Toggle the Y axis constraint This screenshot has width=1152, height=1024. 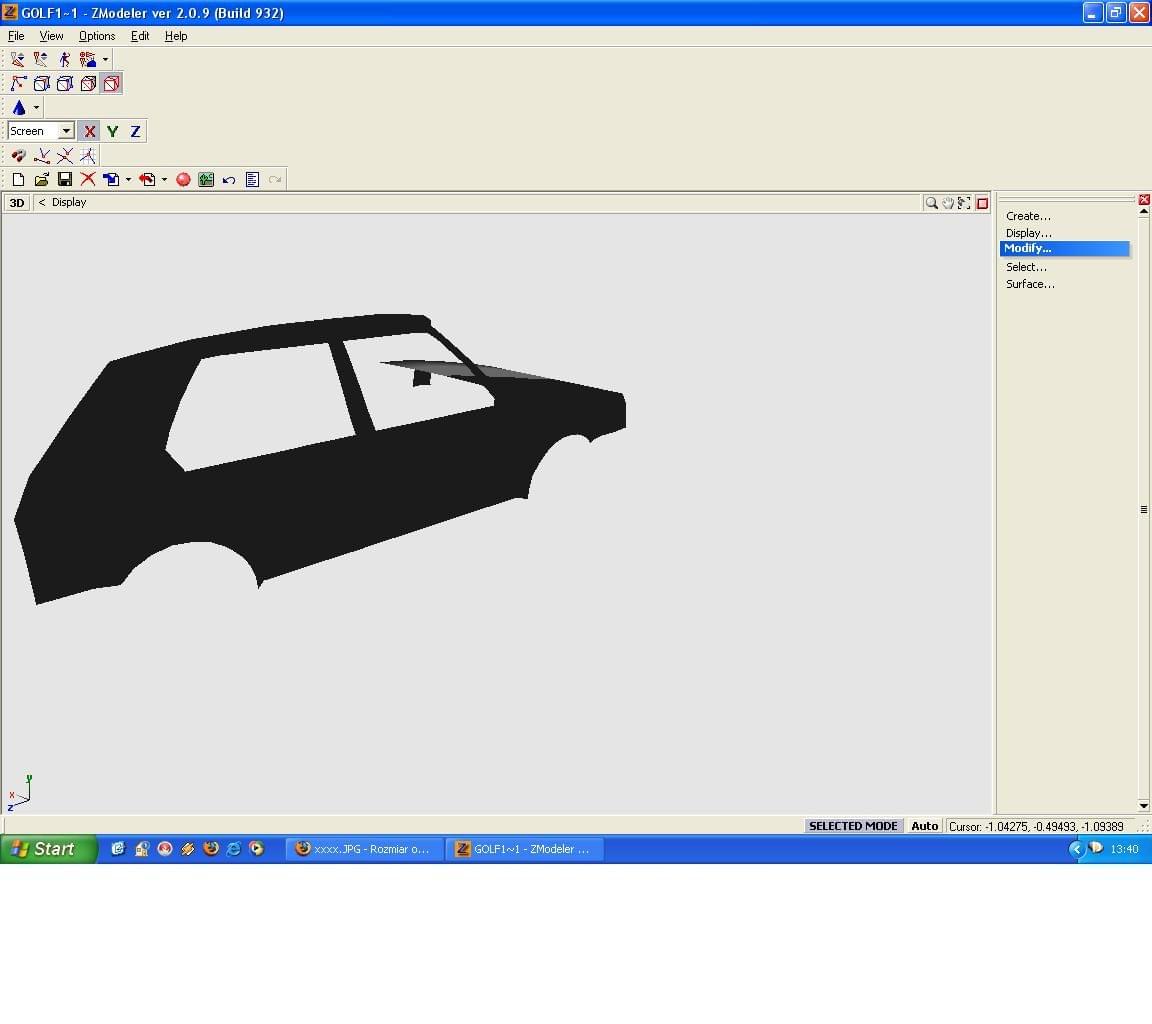point(112,131)
